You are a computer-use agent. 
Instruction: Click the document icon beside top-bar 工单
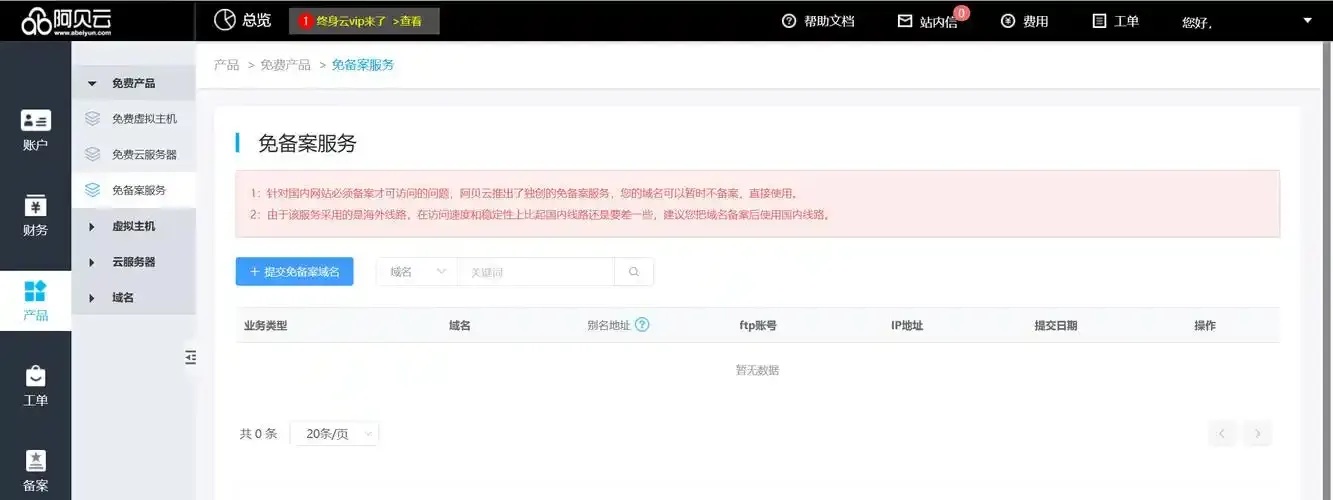click(1100, 21)
